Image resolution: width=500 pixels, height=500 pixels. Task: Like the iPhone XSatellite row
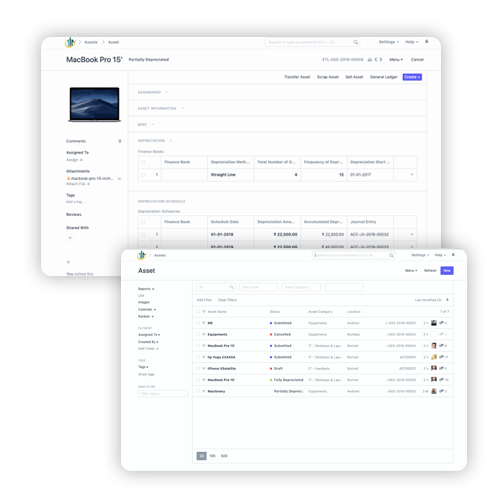click(x=203, y=368)
